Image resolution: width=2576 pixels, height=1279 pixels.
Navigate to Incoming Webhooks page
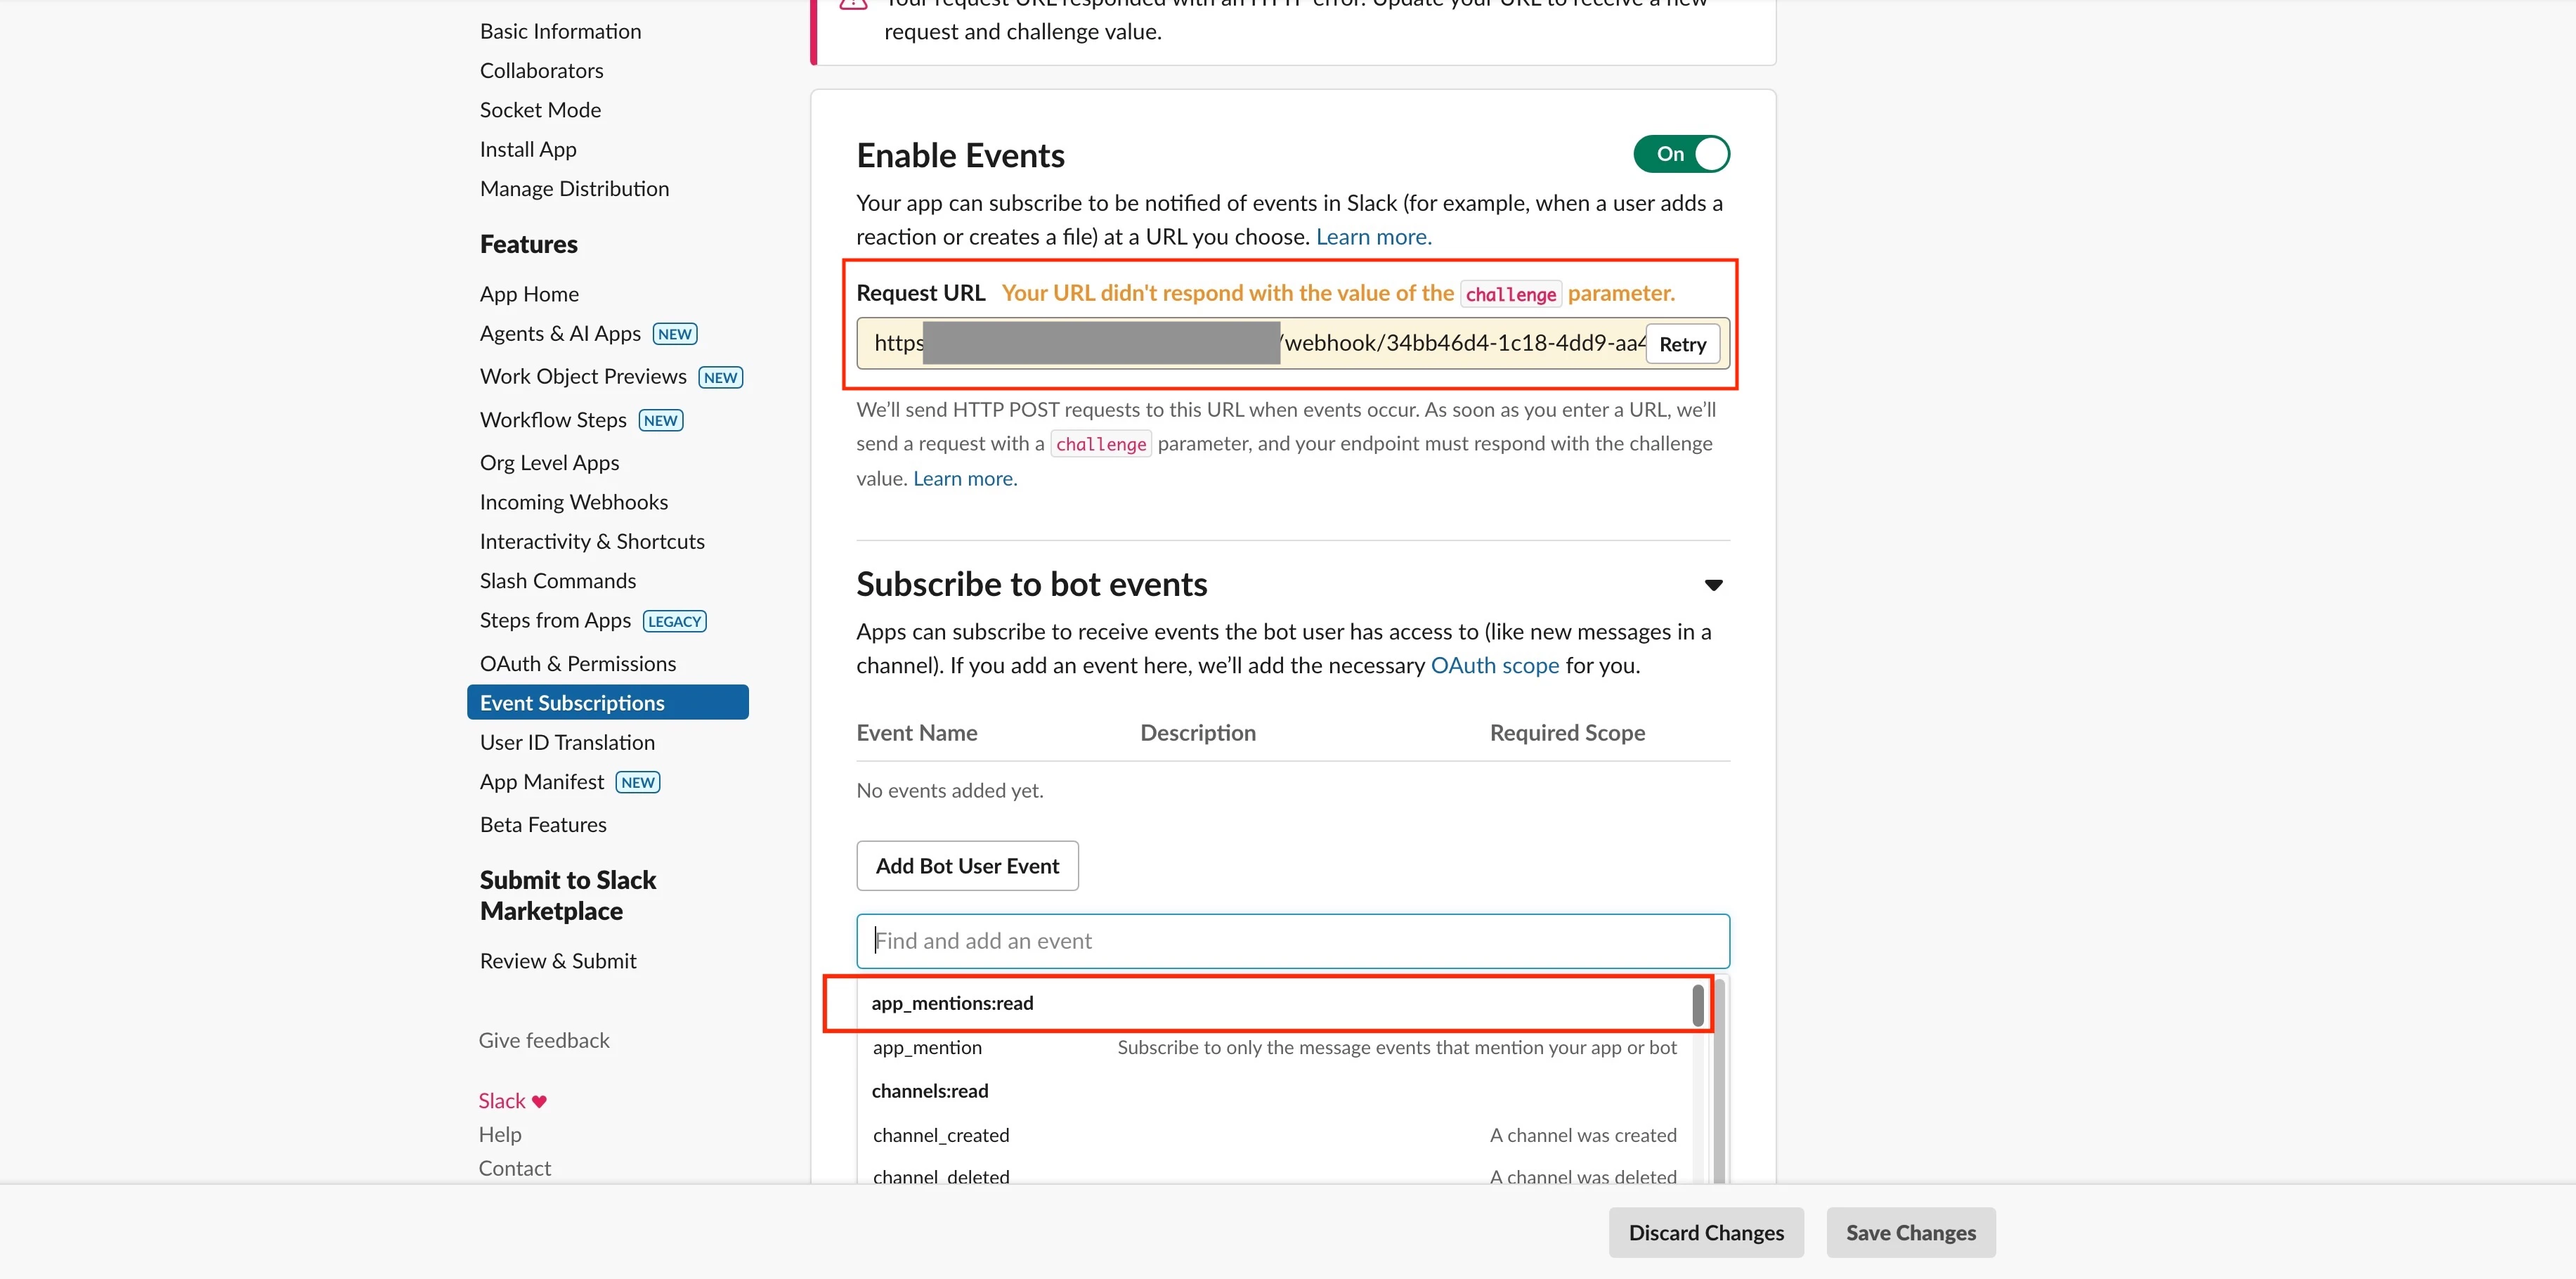click(x=574, y=502)
